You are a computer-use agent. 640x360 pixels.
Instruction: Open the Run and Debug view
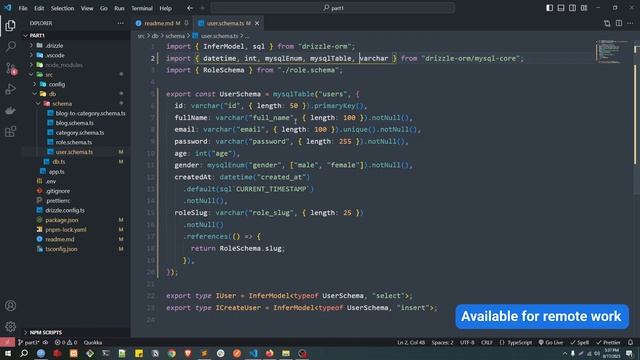point(11,89)
